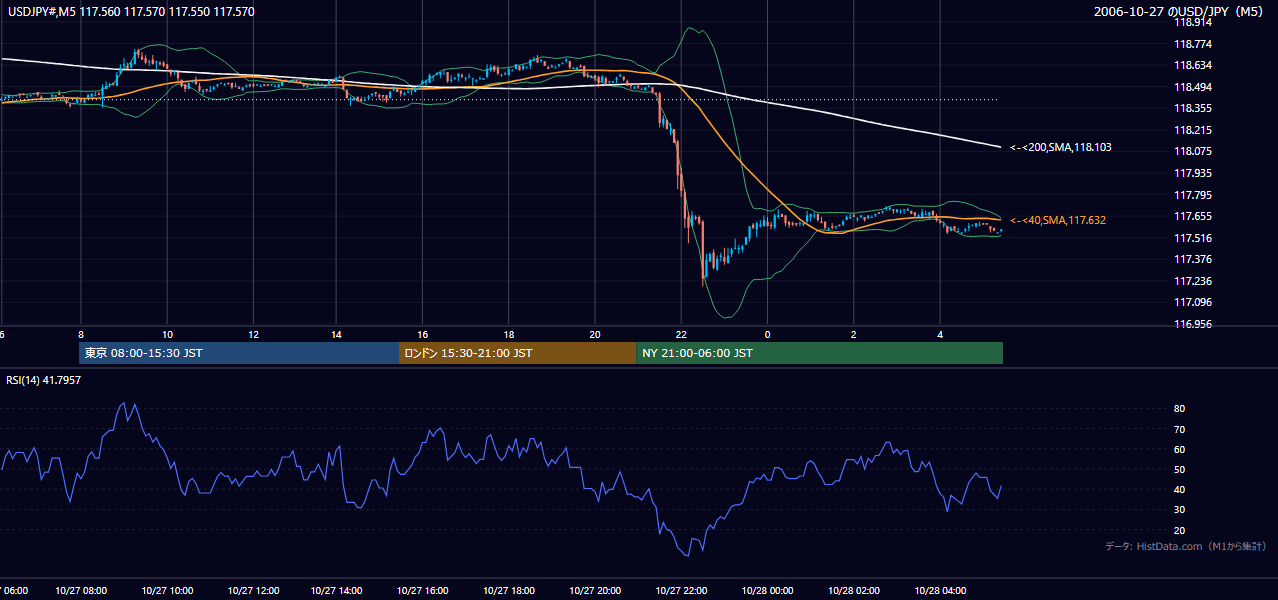The height and width of the screenshot is (600, 1278).
Task: Click price axis value 118.914
Action: pos(1191,23)
